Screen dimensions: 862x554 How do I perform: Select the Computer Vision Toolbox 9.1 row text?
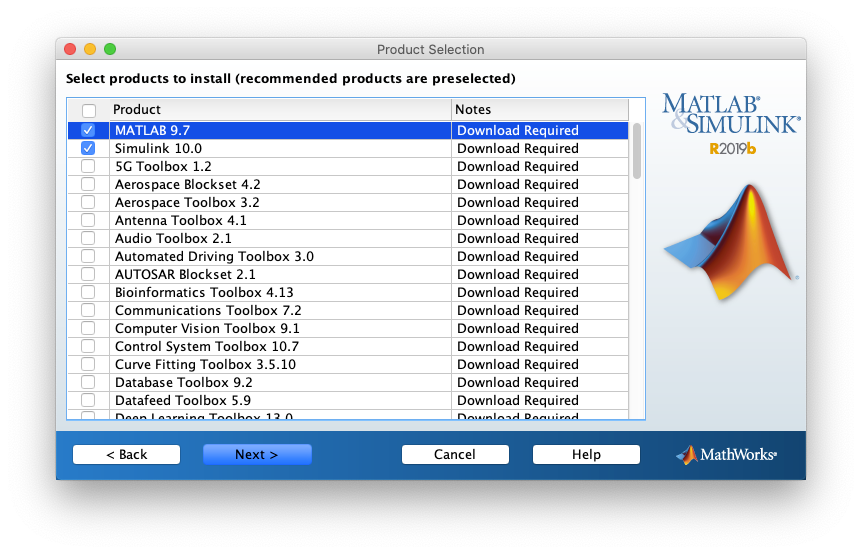click(207, 328)
